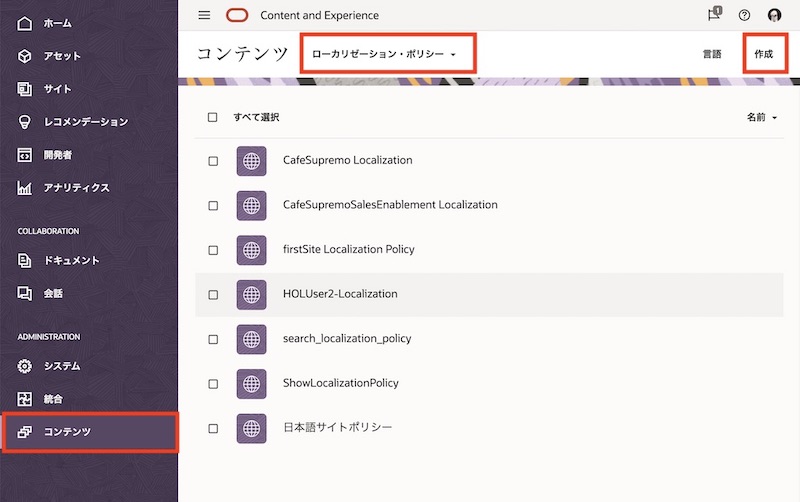Screen dimensions: 800x502
Task: Toggle the hamburger navigation menu
Action: (204, 15)
